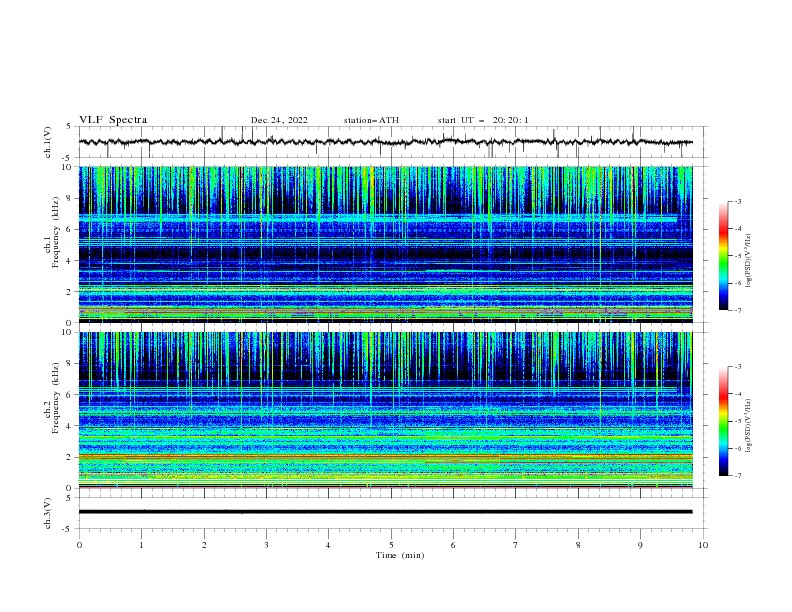Click the upper color scale bar
792x612 pixels.
pos(723,256)
